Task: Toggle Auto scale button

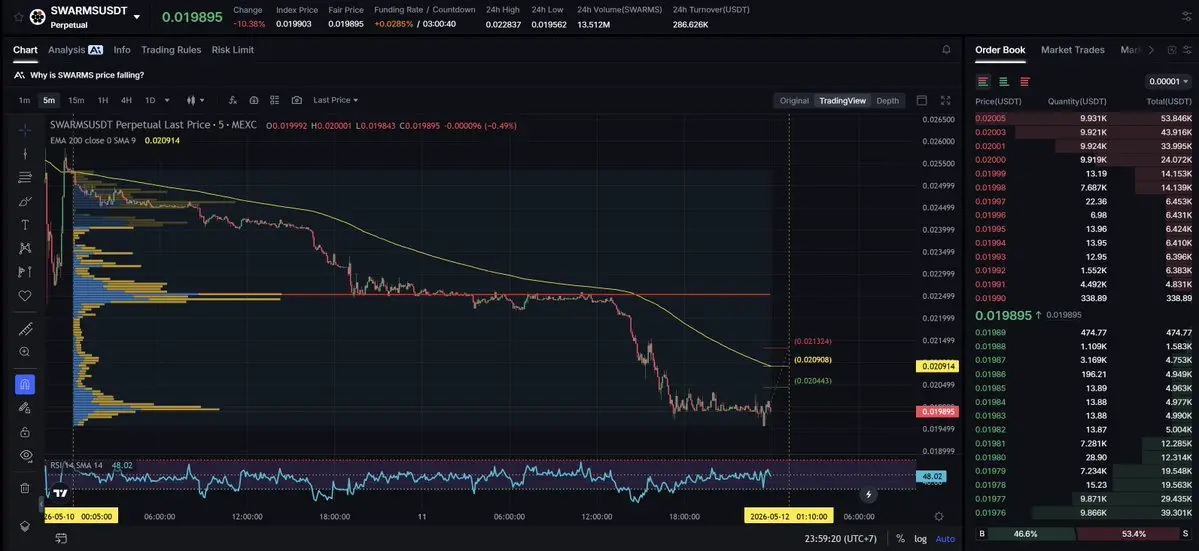Action: [x=945, y=539]
